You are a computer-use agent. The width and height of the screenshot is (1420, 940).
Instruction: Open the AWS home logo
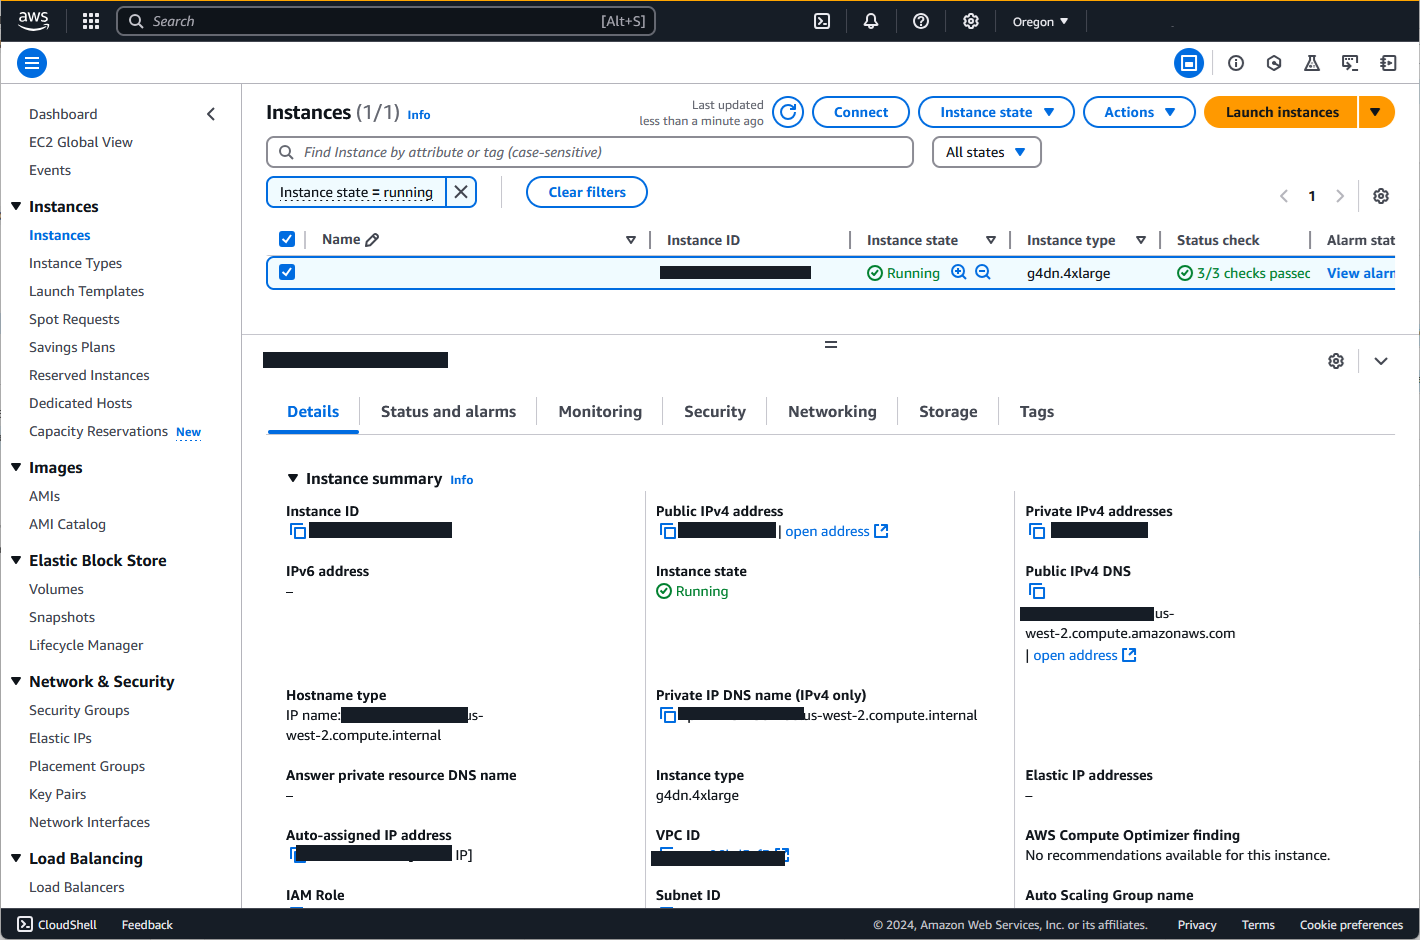(x=33, y=21)
